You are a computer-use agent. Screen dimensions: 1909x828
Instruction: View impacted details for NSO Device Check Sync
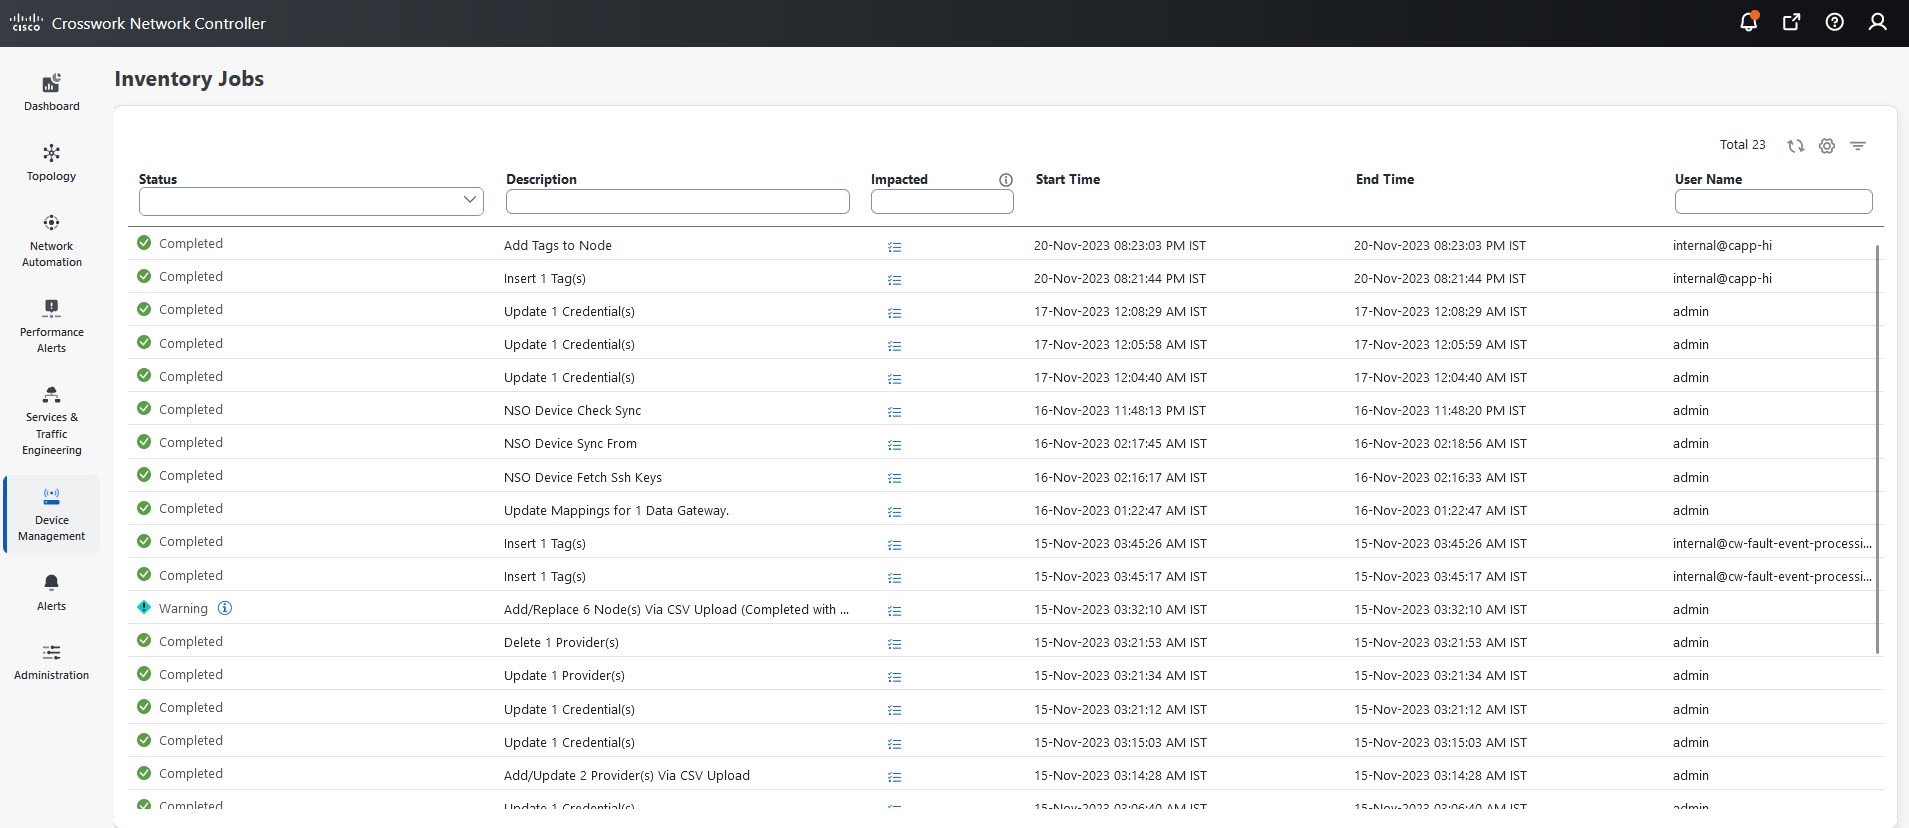(894, 412)
